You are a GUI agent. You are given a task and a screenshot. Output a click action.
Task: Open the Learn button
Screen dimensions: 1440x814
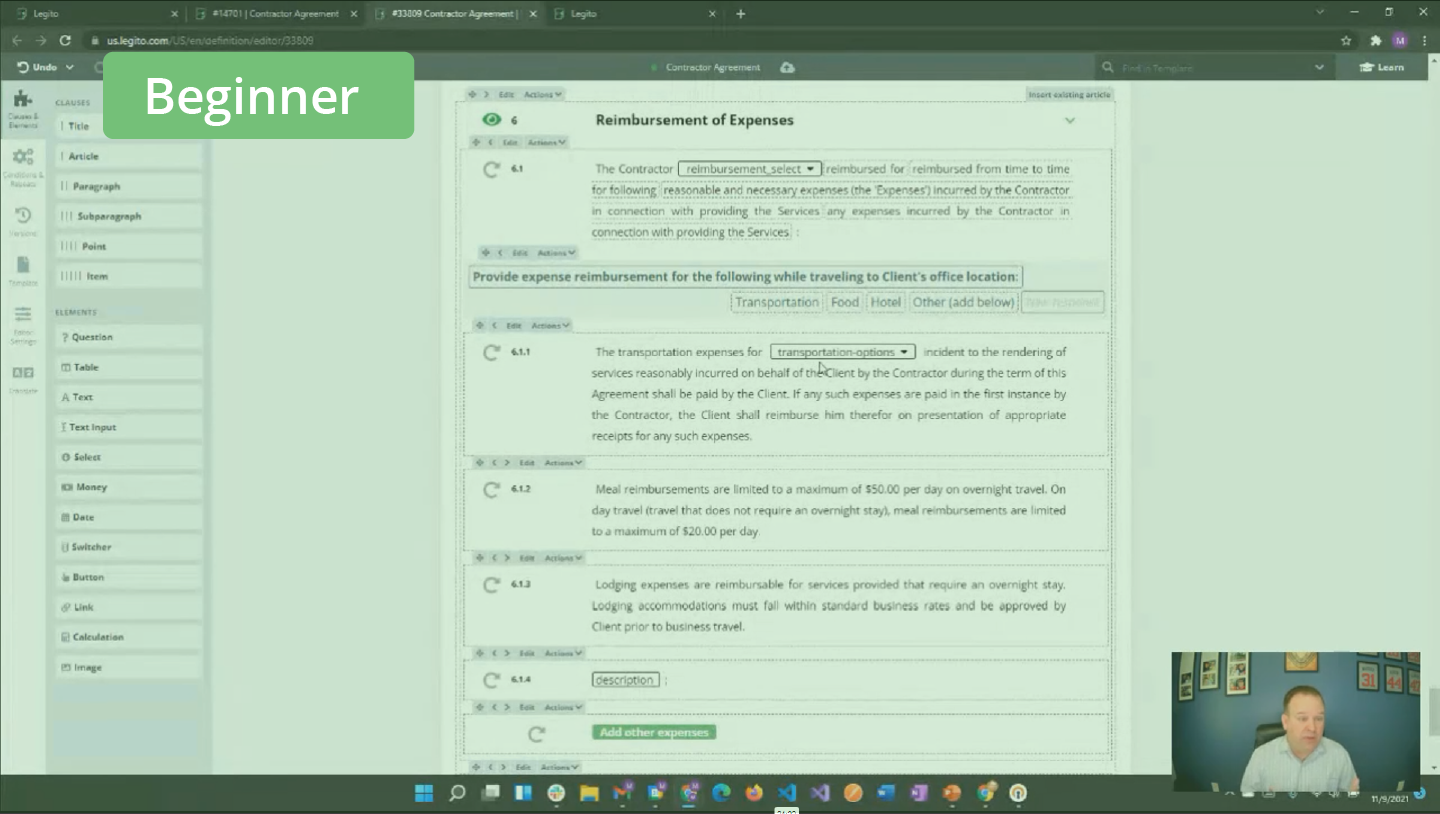[1382, 67]
